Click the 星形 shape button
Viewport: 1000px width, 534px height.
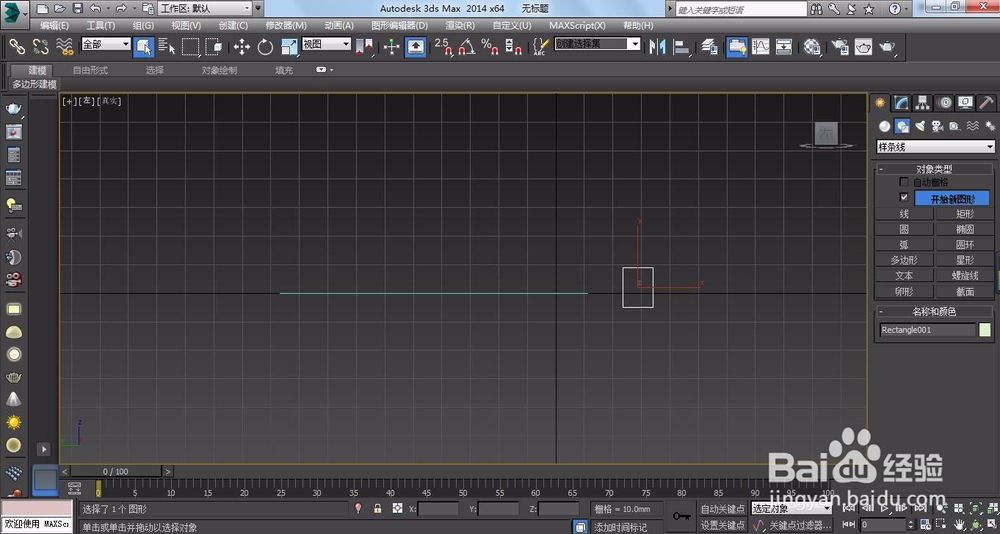[966, 260]
